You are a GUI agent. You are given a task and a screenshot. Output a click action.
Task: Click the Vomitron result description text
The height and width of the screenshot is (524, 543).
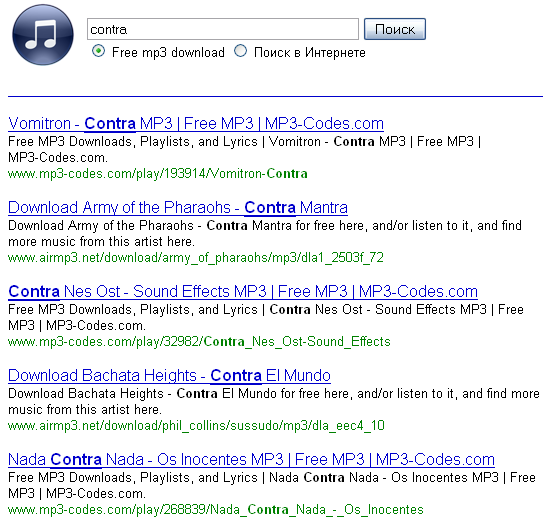pos(244,150)
